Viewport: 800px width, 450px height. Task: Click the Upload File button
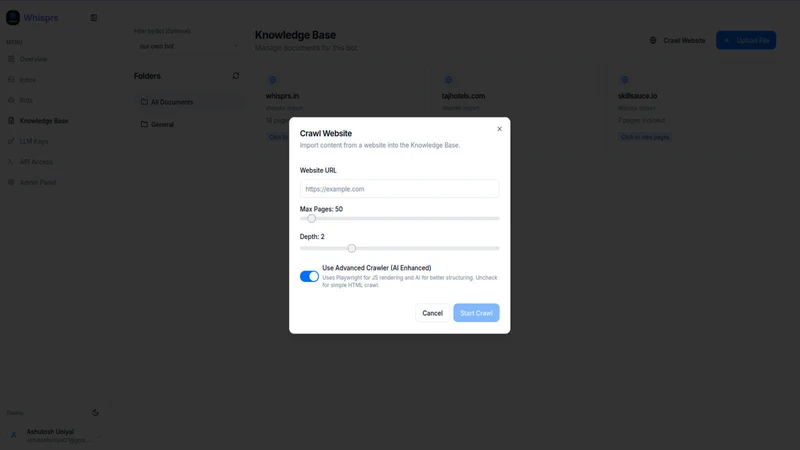tap(746, 40)
